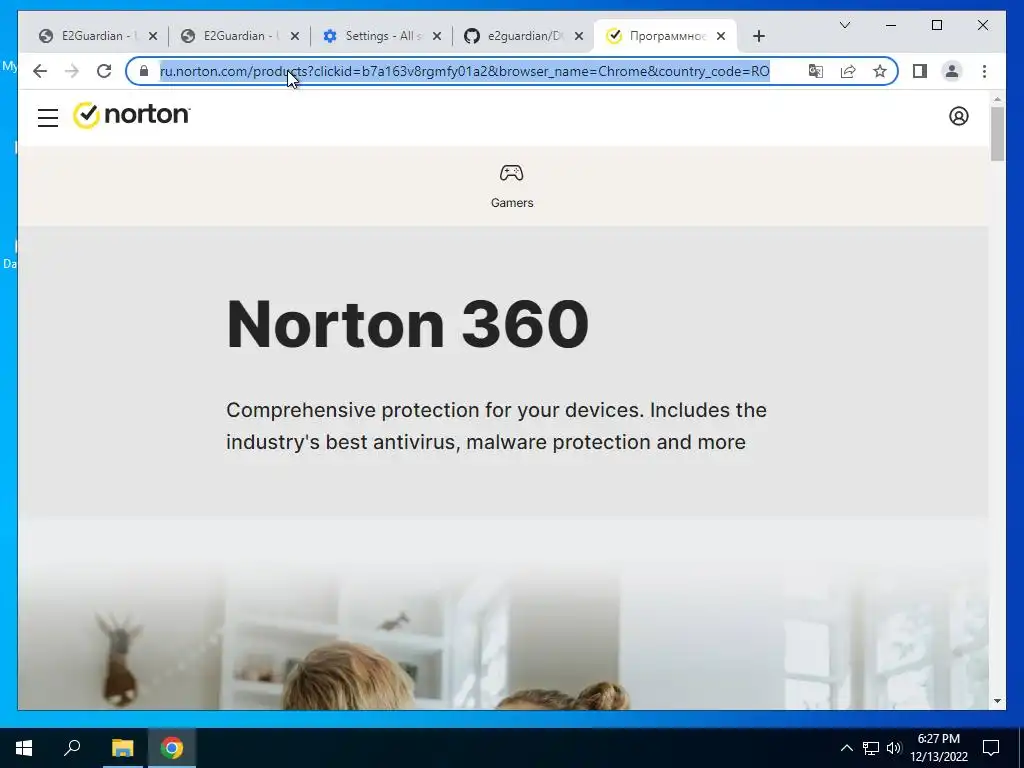Close the Settings tab

[x=437, y=36]
